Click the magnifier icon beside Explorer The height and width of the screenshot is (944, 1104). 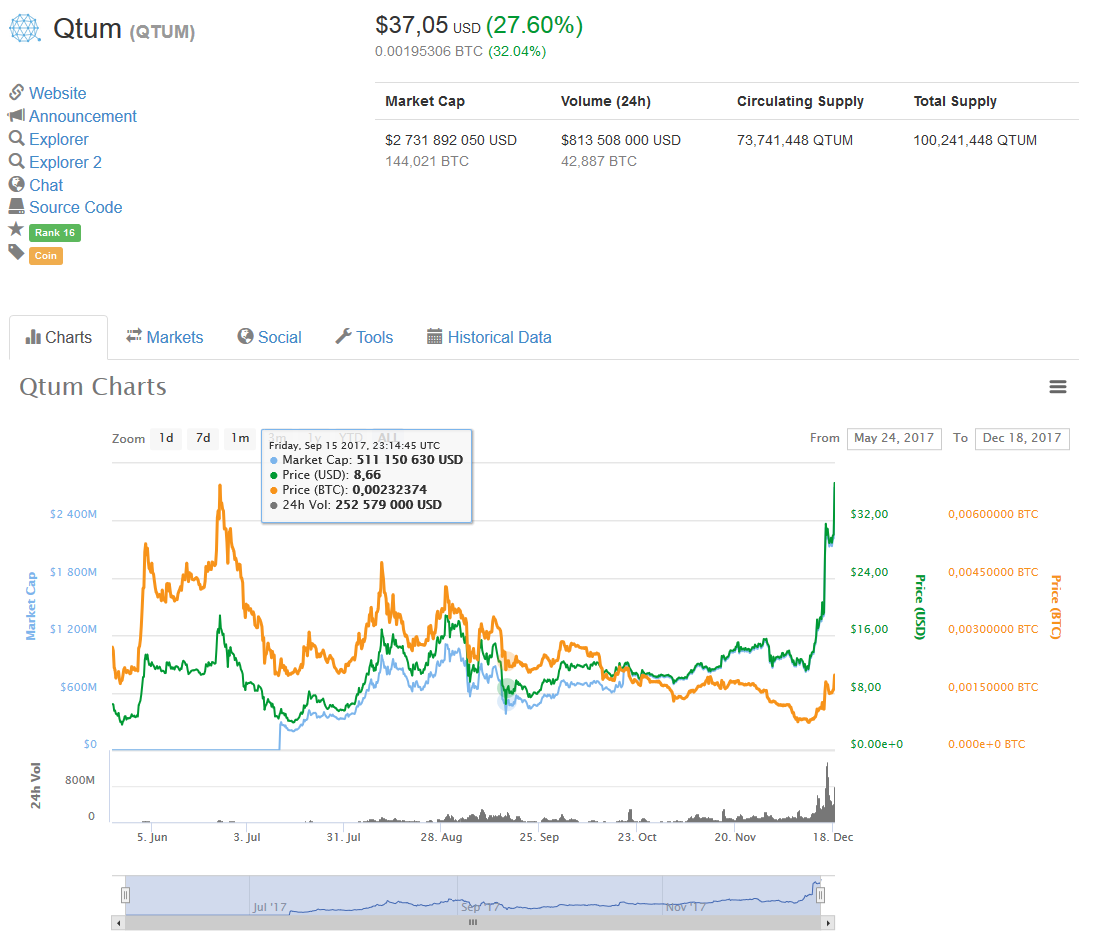(x=16, y=138)
